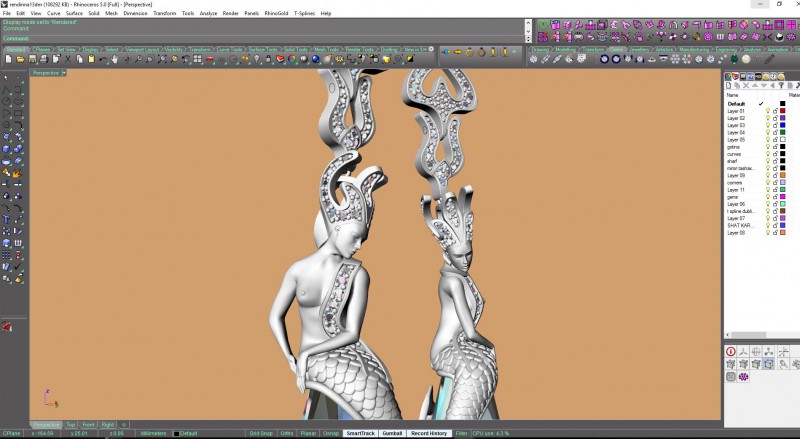Toggle Gumball in the status bar
Screen dimensions: 800x439
pos(392,433)
